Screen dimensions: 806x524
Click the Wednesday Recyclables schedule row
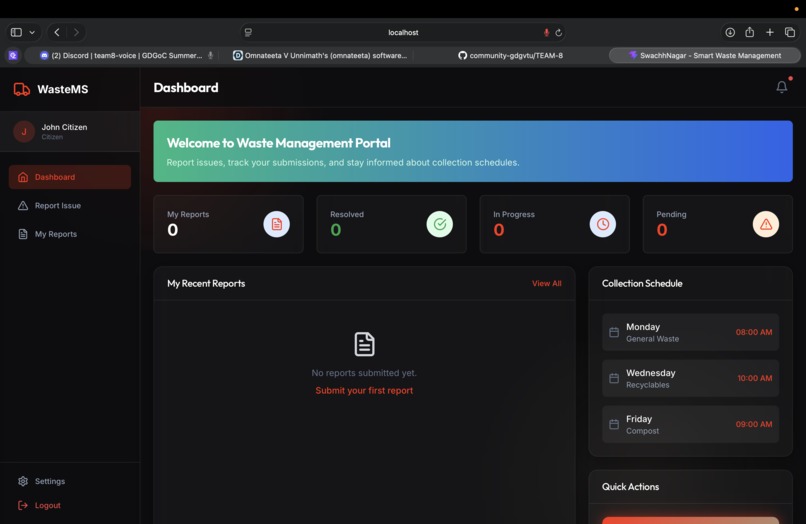[690, 378]
